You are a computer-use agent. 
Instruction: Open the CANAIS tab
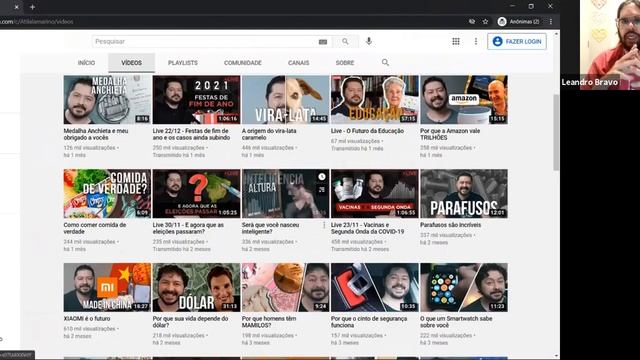point(298,63)
